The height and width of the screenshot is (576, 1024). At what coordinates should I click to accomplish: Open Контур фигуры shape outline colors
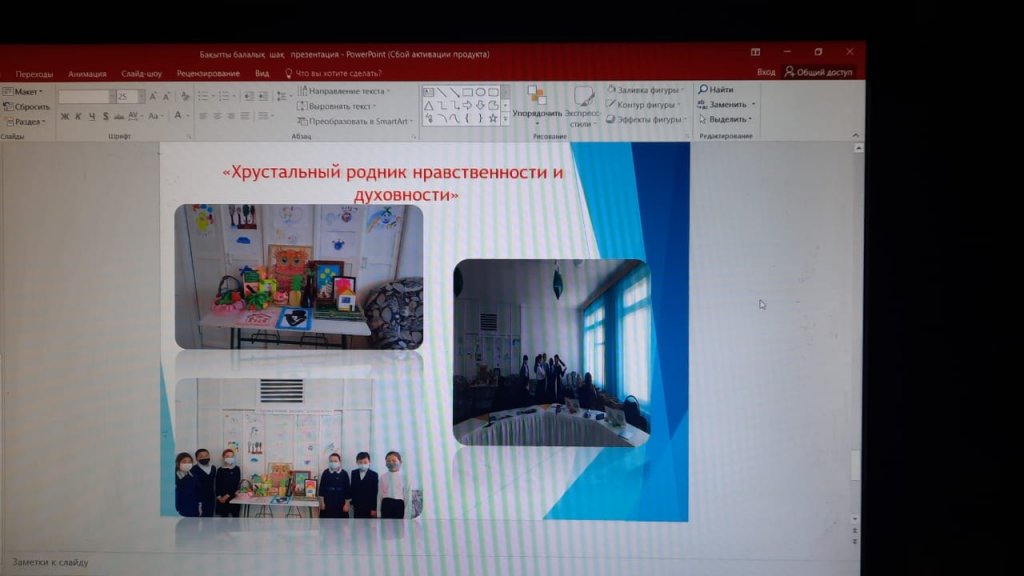[643, 104]
